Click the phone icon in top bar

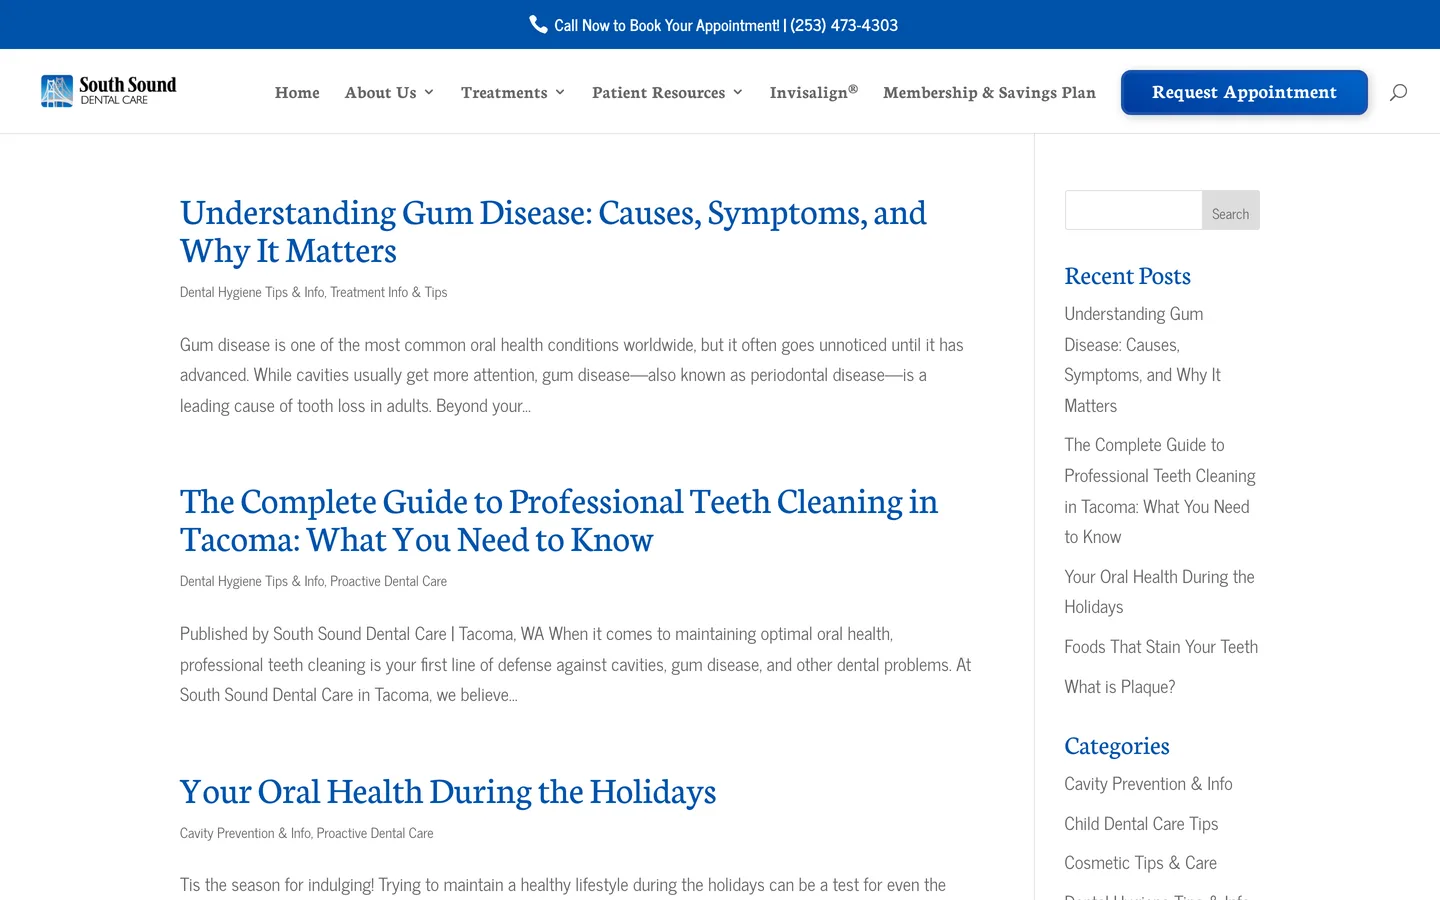pyautogui.click(x=538, y=24)
